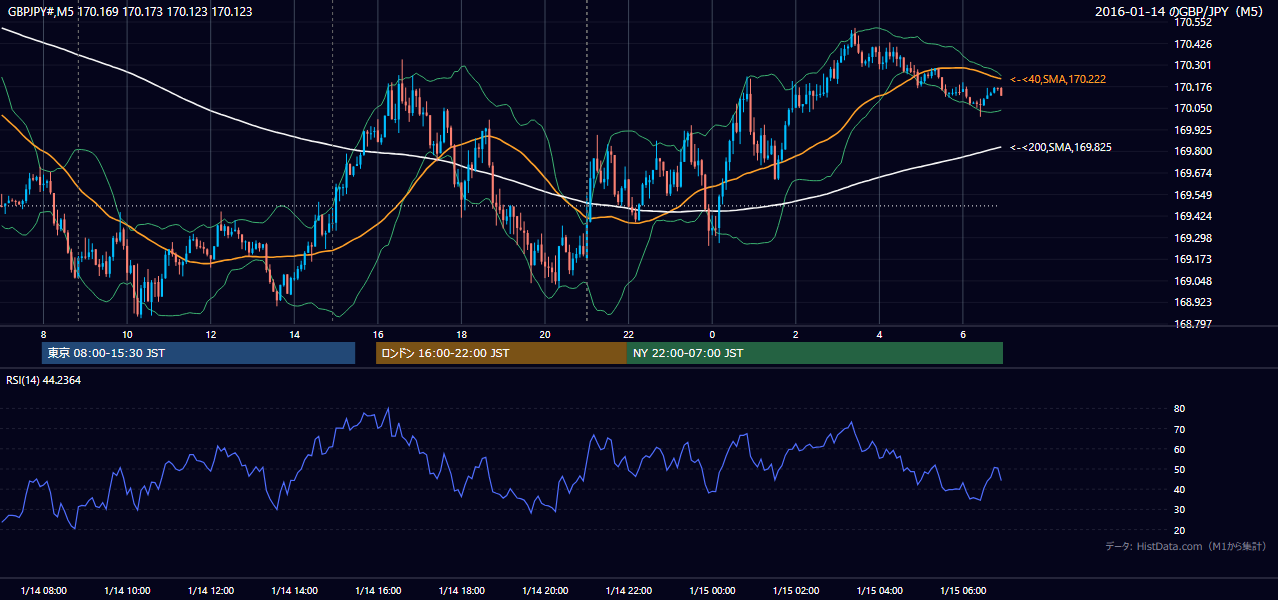Select the '1/15 04:00' bottom time label
This screenshot has height=600, width=1278.
point(879,590)
